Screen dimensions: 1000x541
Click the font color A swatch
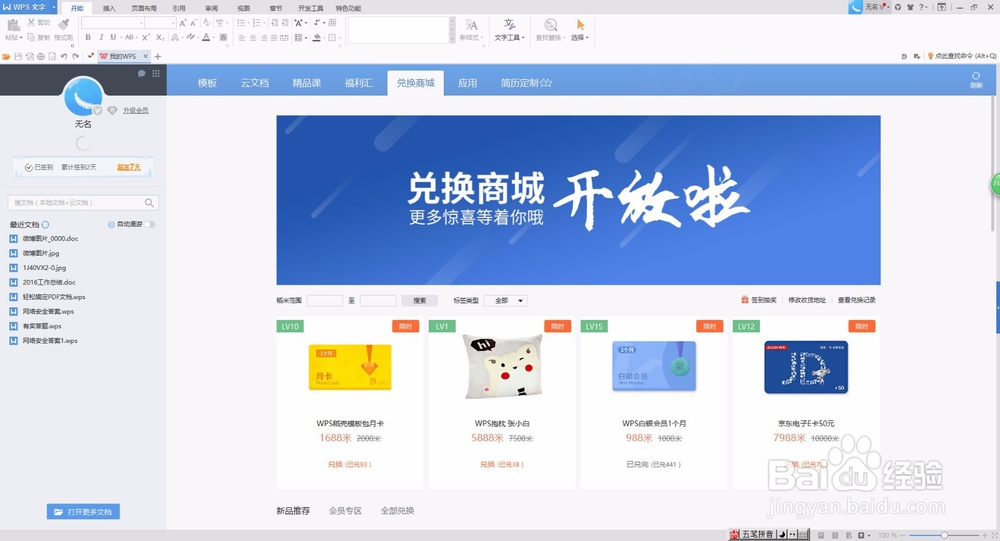coord(206,38)
